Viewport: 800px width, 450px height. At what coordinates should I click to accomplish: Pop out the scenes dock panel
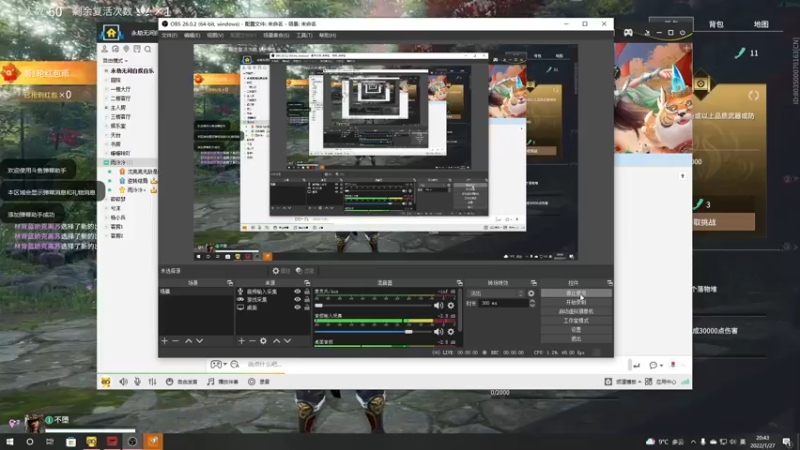(x=230, y=283)
